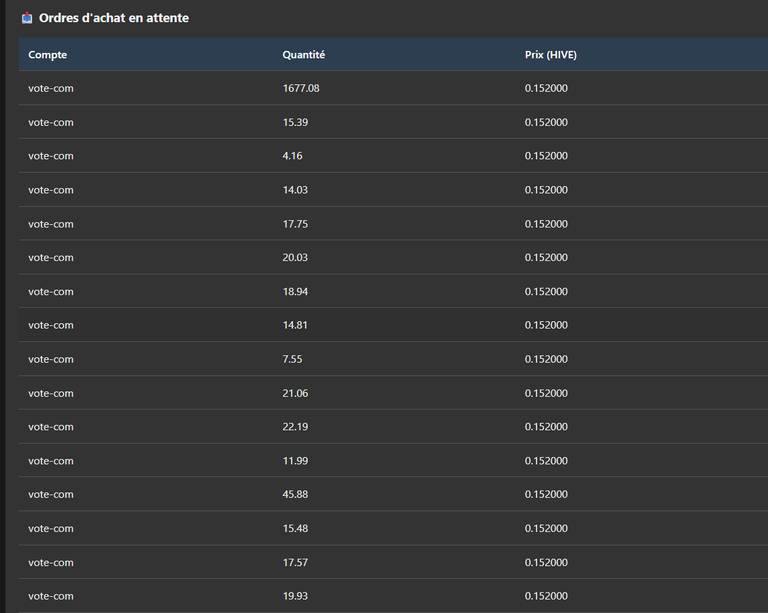Click the Quantité column header
The height and width of the screenshot is (613, 768).
[x=304, y=55]
